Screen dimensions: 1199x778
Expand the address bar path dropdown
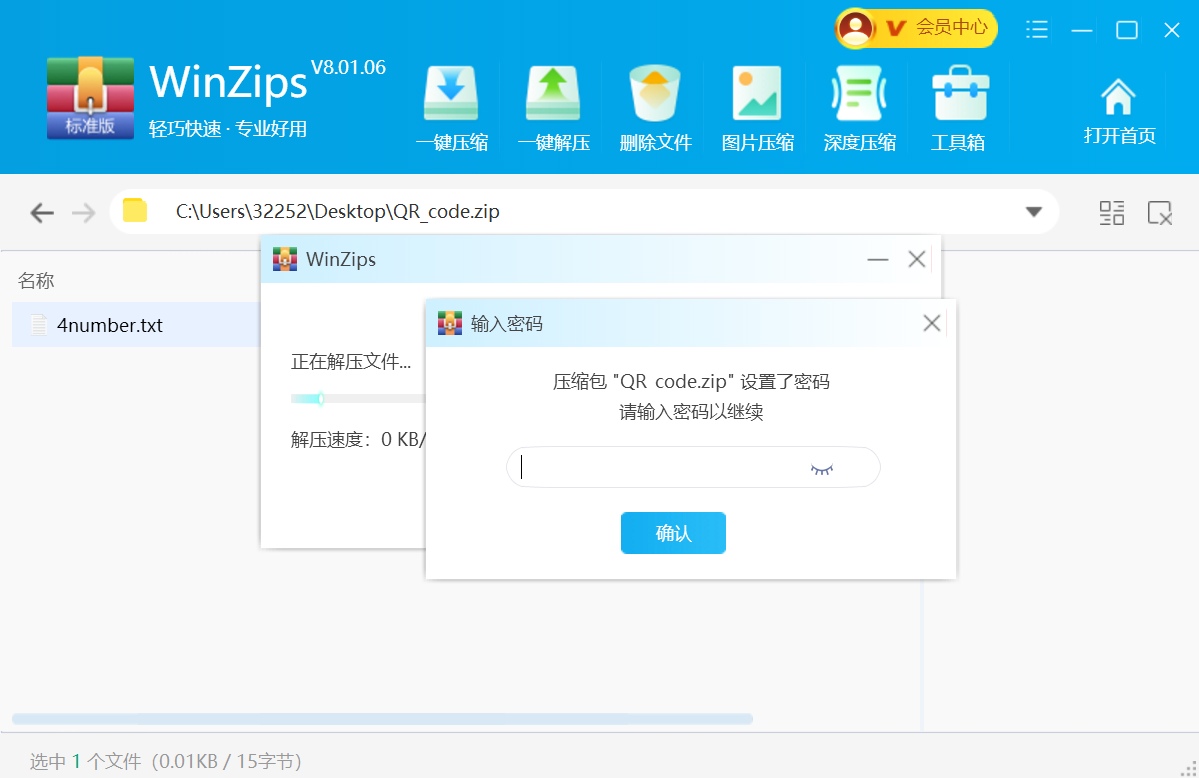pos(1033,212)
